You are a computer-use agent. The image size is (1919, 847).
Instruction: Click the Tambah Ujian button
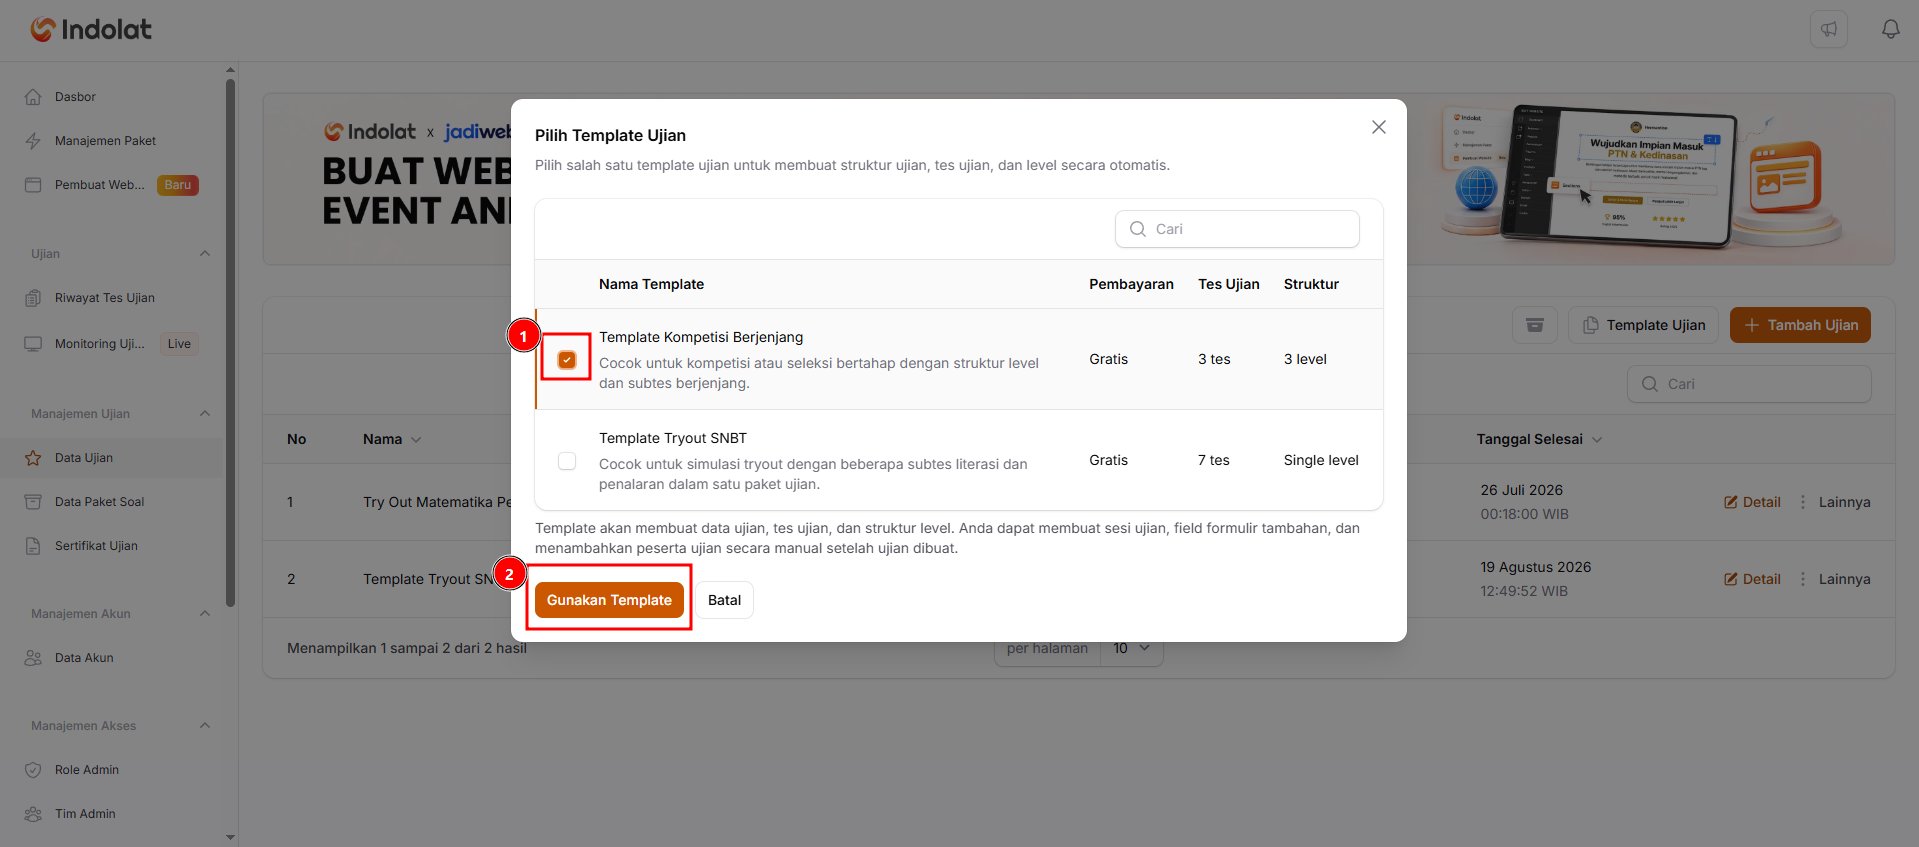1800,325
